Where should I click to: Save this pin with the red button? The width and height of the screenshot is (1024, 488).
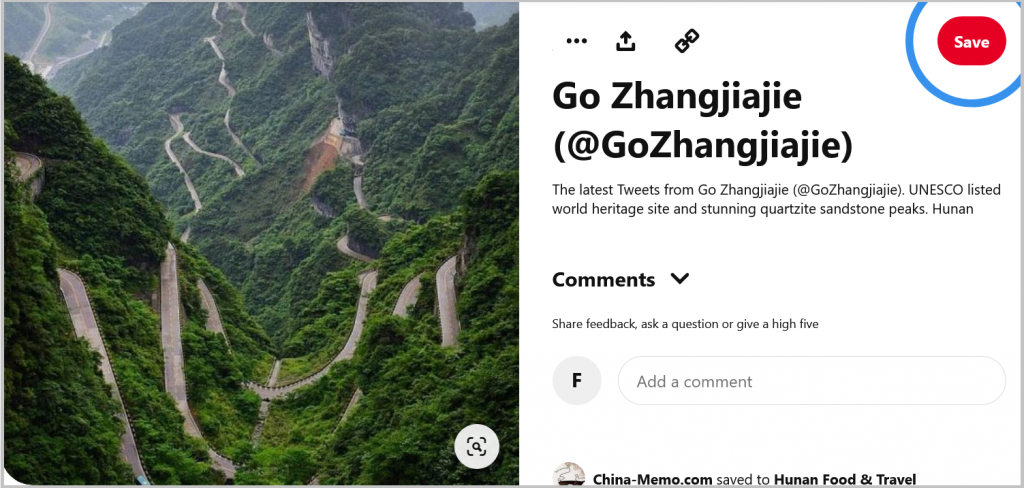(971, 41)
